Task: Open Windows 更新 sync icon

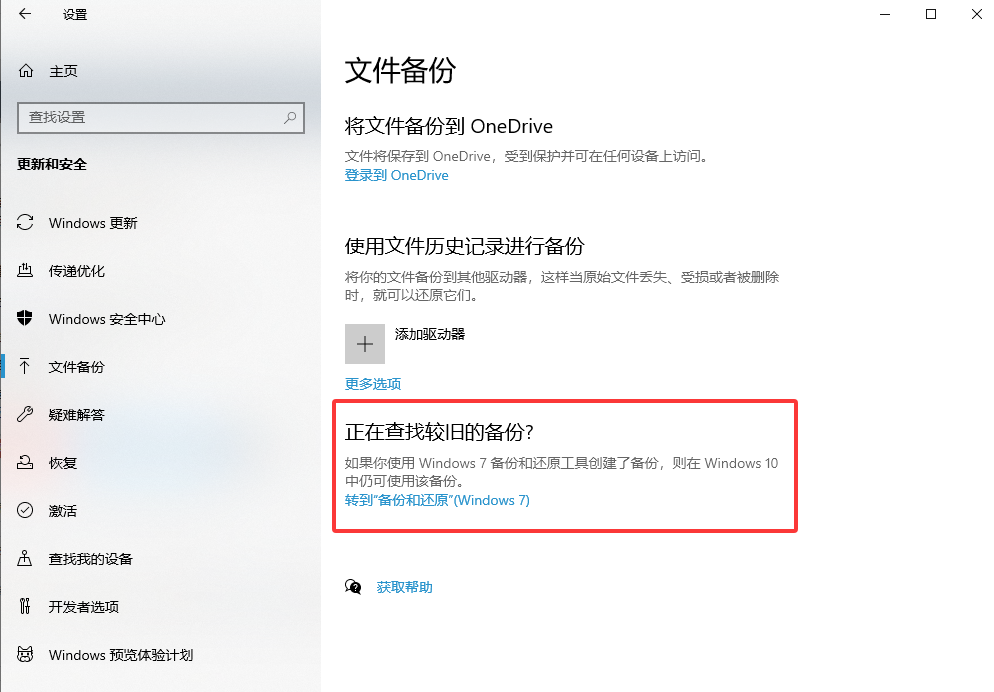Action: pyautogui.click(x=25, y=222)
